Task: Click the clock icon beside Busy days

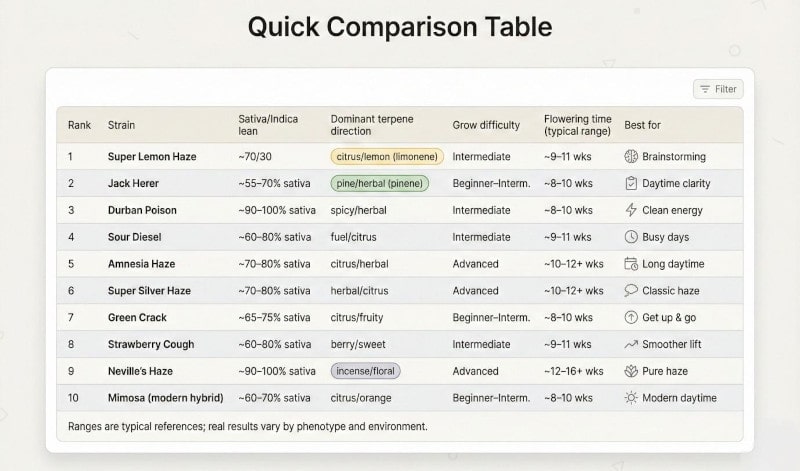Action: tap(631, 237)
